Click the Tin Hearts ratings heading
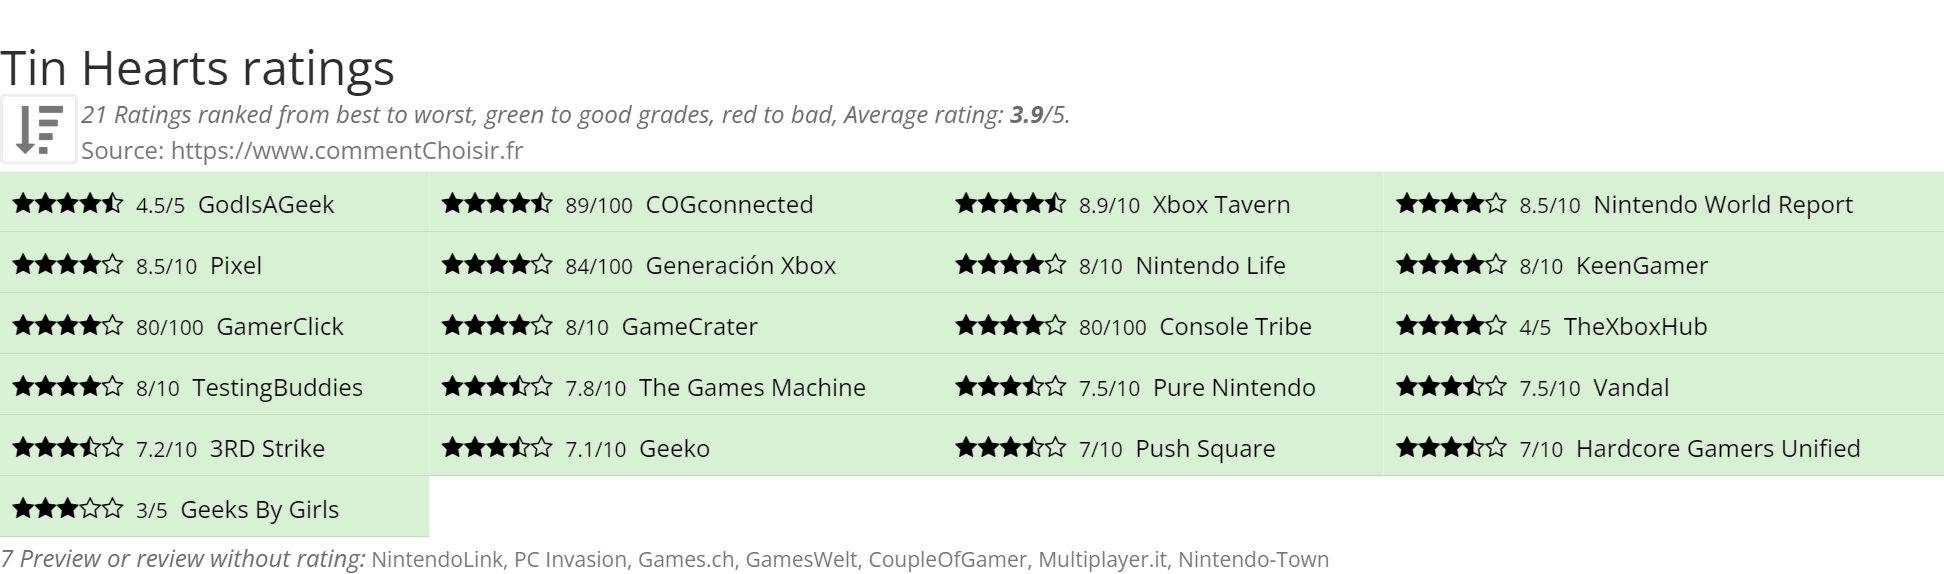Image resolution: width=1944 pixels, height=574 pixels. (197, 68)
